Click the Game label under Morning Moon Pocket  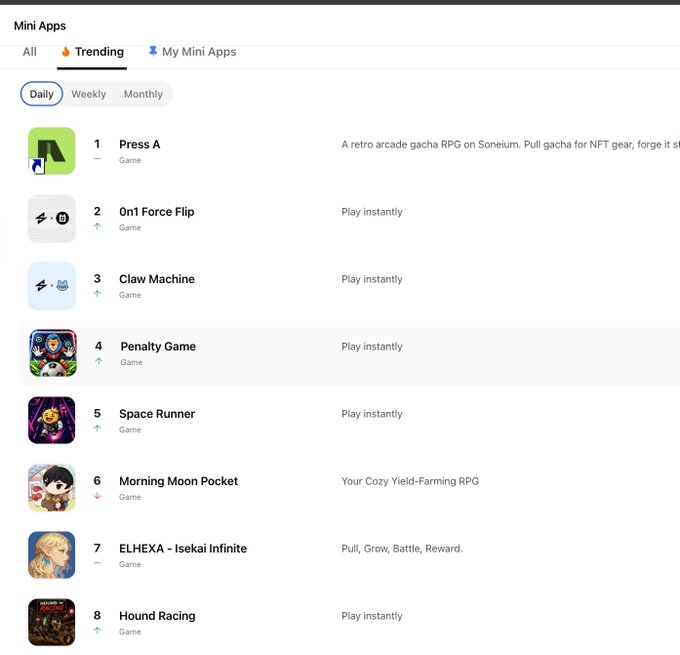click(x=130, y=497)
